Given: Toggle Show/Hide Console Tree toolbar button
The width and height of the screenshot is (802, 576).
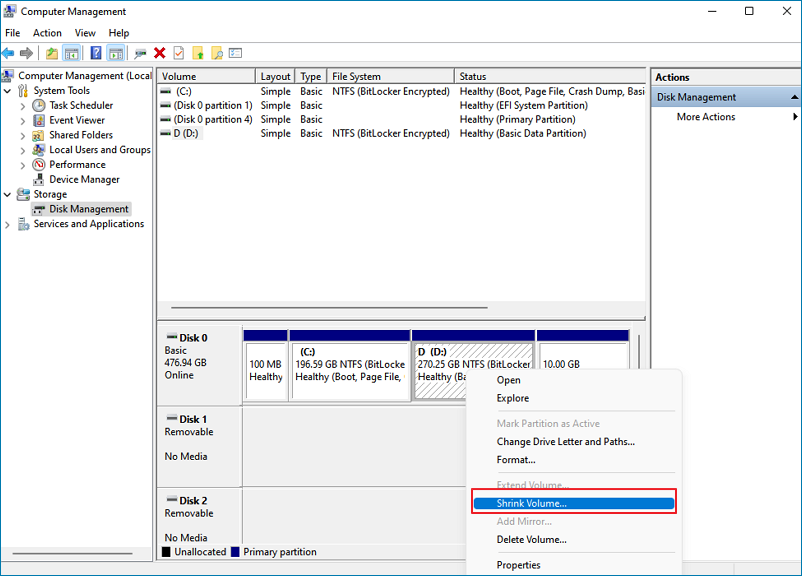Looking at the screenshot, I should 72,53.
